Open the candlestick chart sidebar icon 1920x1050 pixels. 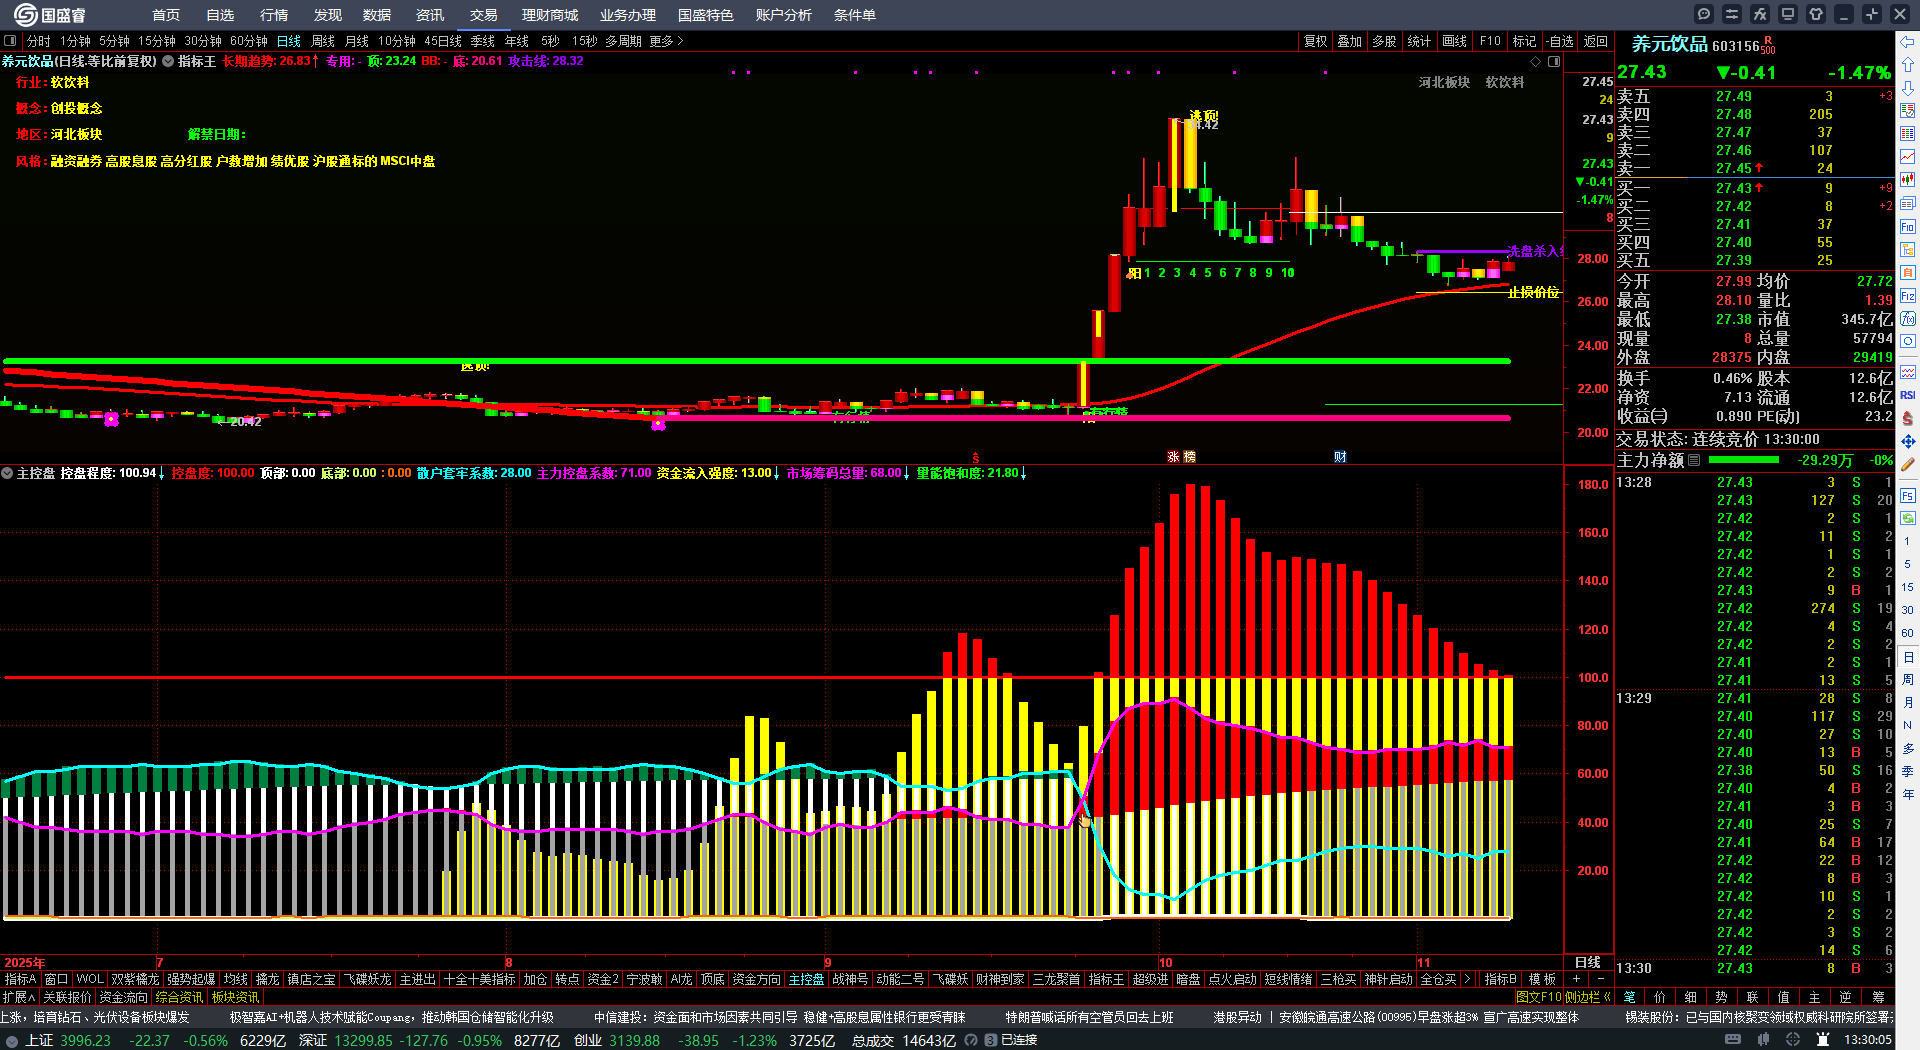pyautogui.click(x=1908, y=180)
